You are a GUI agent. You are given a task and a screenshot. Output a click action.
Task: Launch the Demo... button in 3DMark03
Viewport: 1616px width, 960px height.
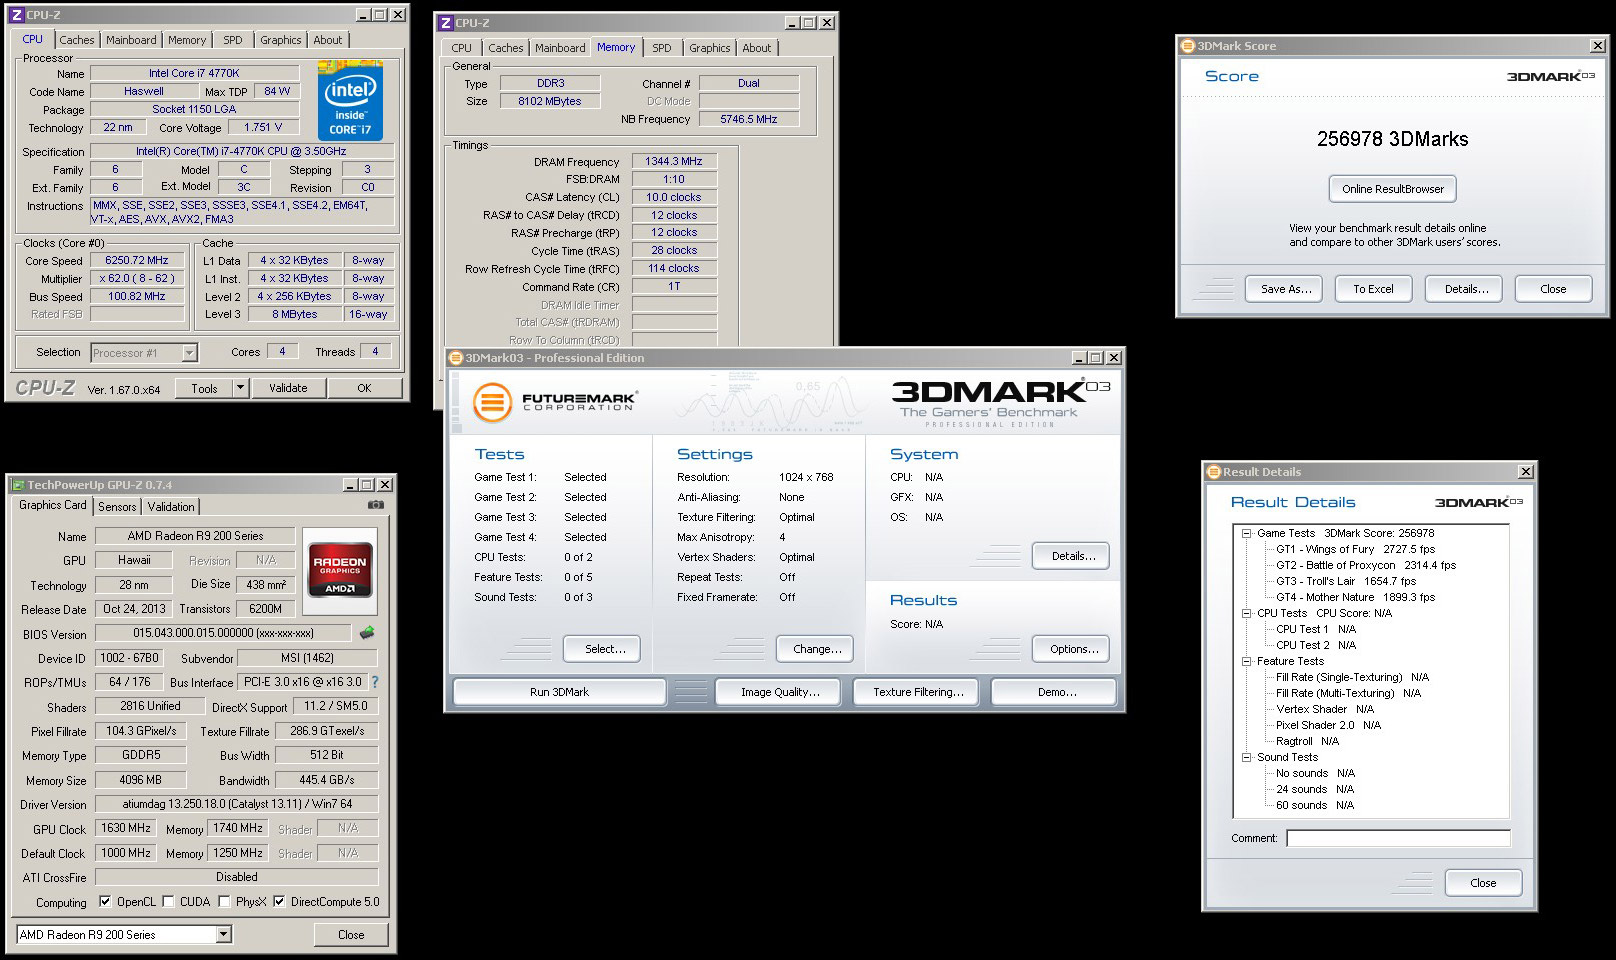pos(1056,692)
